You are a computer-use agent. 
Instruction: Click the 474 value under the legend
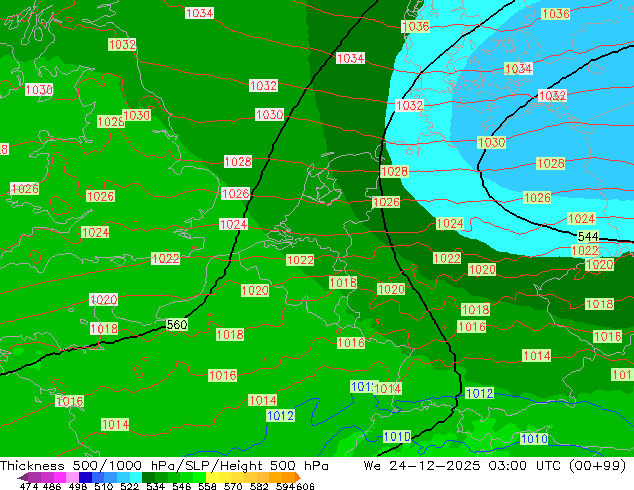click(x=28, y=486)
